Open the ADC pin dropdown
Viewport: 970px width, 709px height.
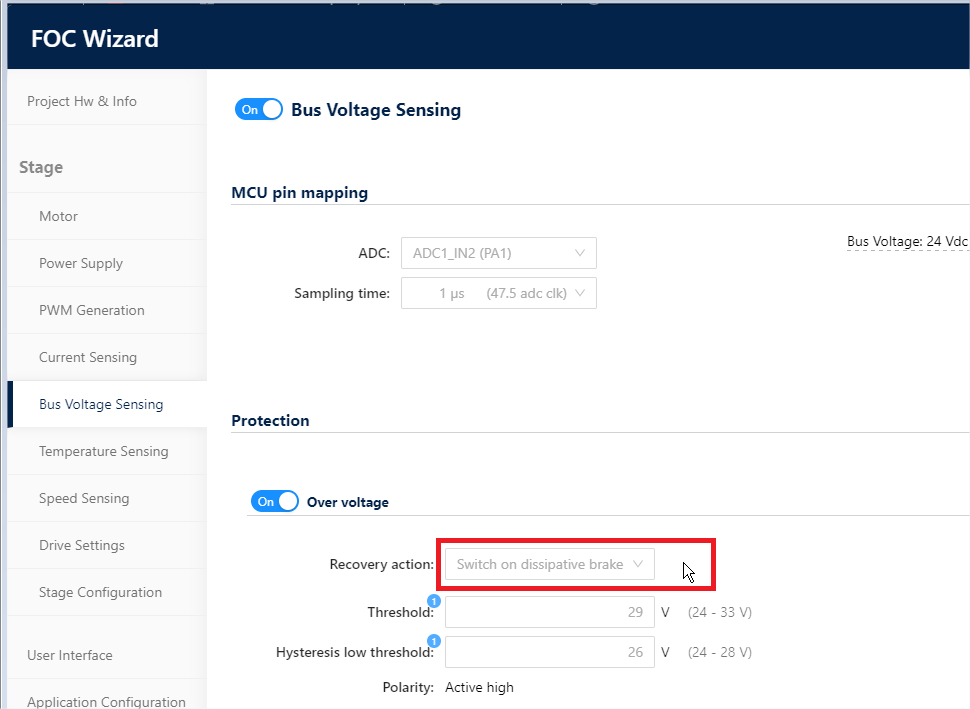[x=498, y=253]
